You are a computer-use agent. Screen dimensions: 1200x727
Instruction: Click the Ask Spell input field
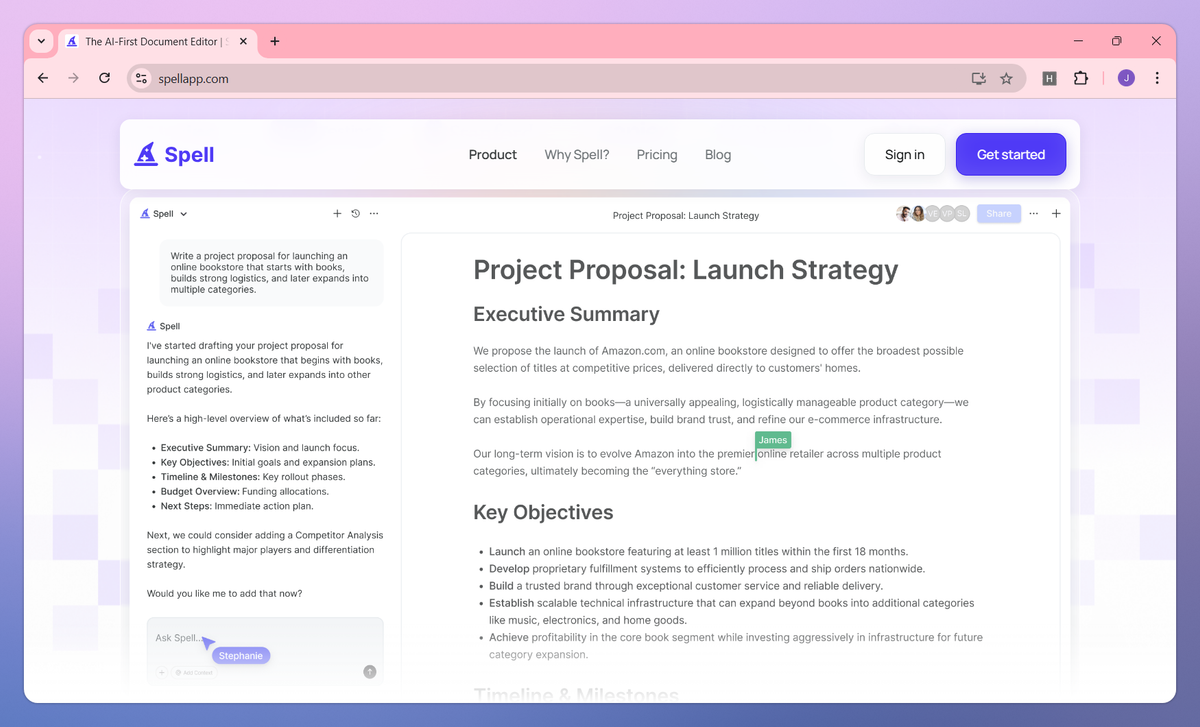click(265, 638)
